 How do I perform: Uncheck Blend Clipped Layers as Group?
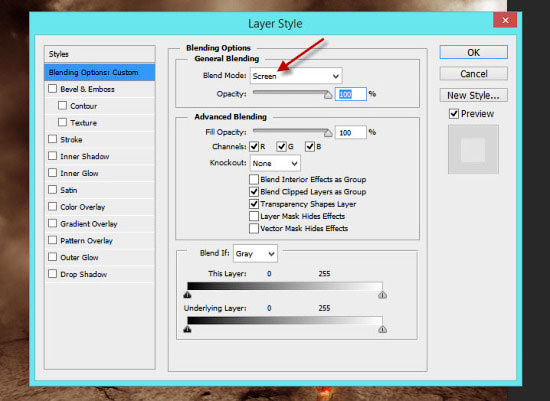pyautogui.click(x=254, y=192)
